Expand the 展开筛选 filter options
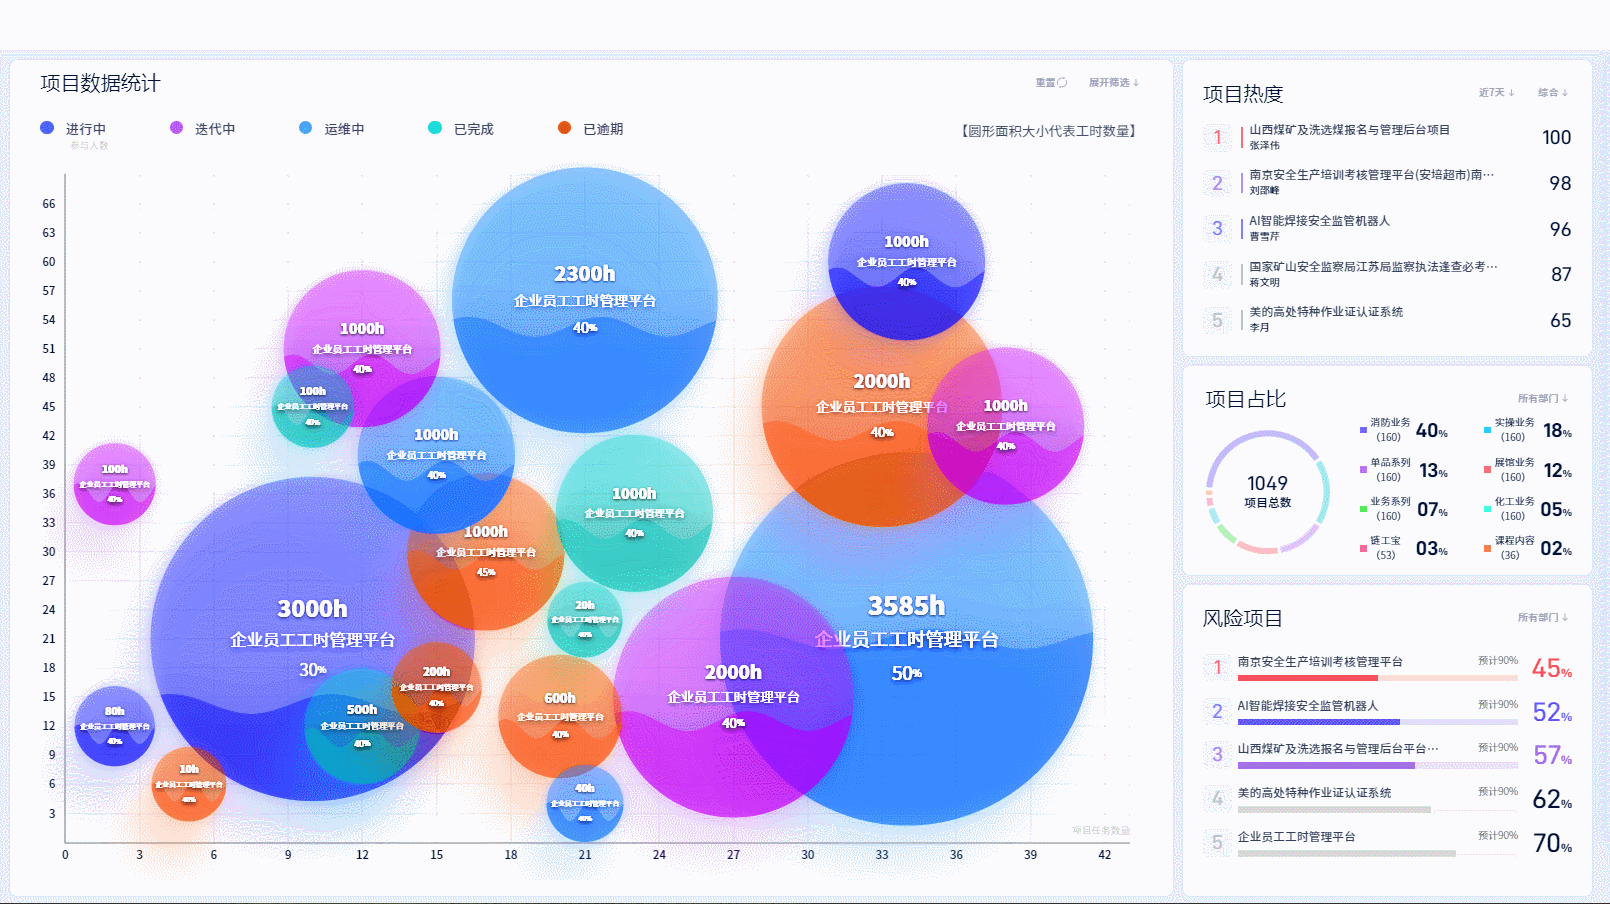The height and width of the screenshot is (904, 1610). coord(1114,83)
